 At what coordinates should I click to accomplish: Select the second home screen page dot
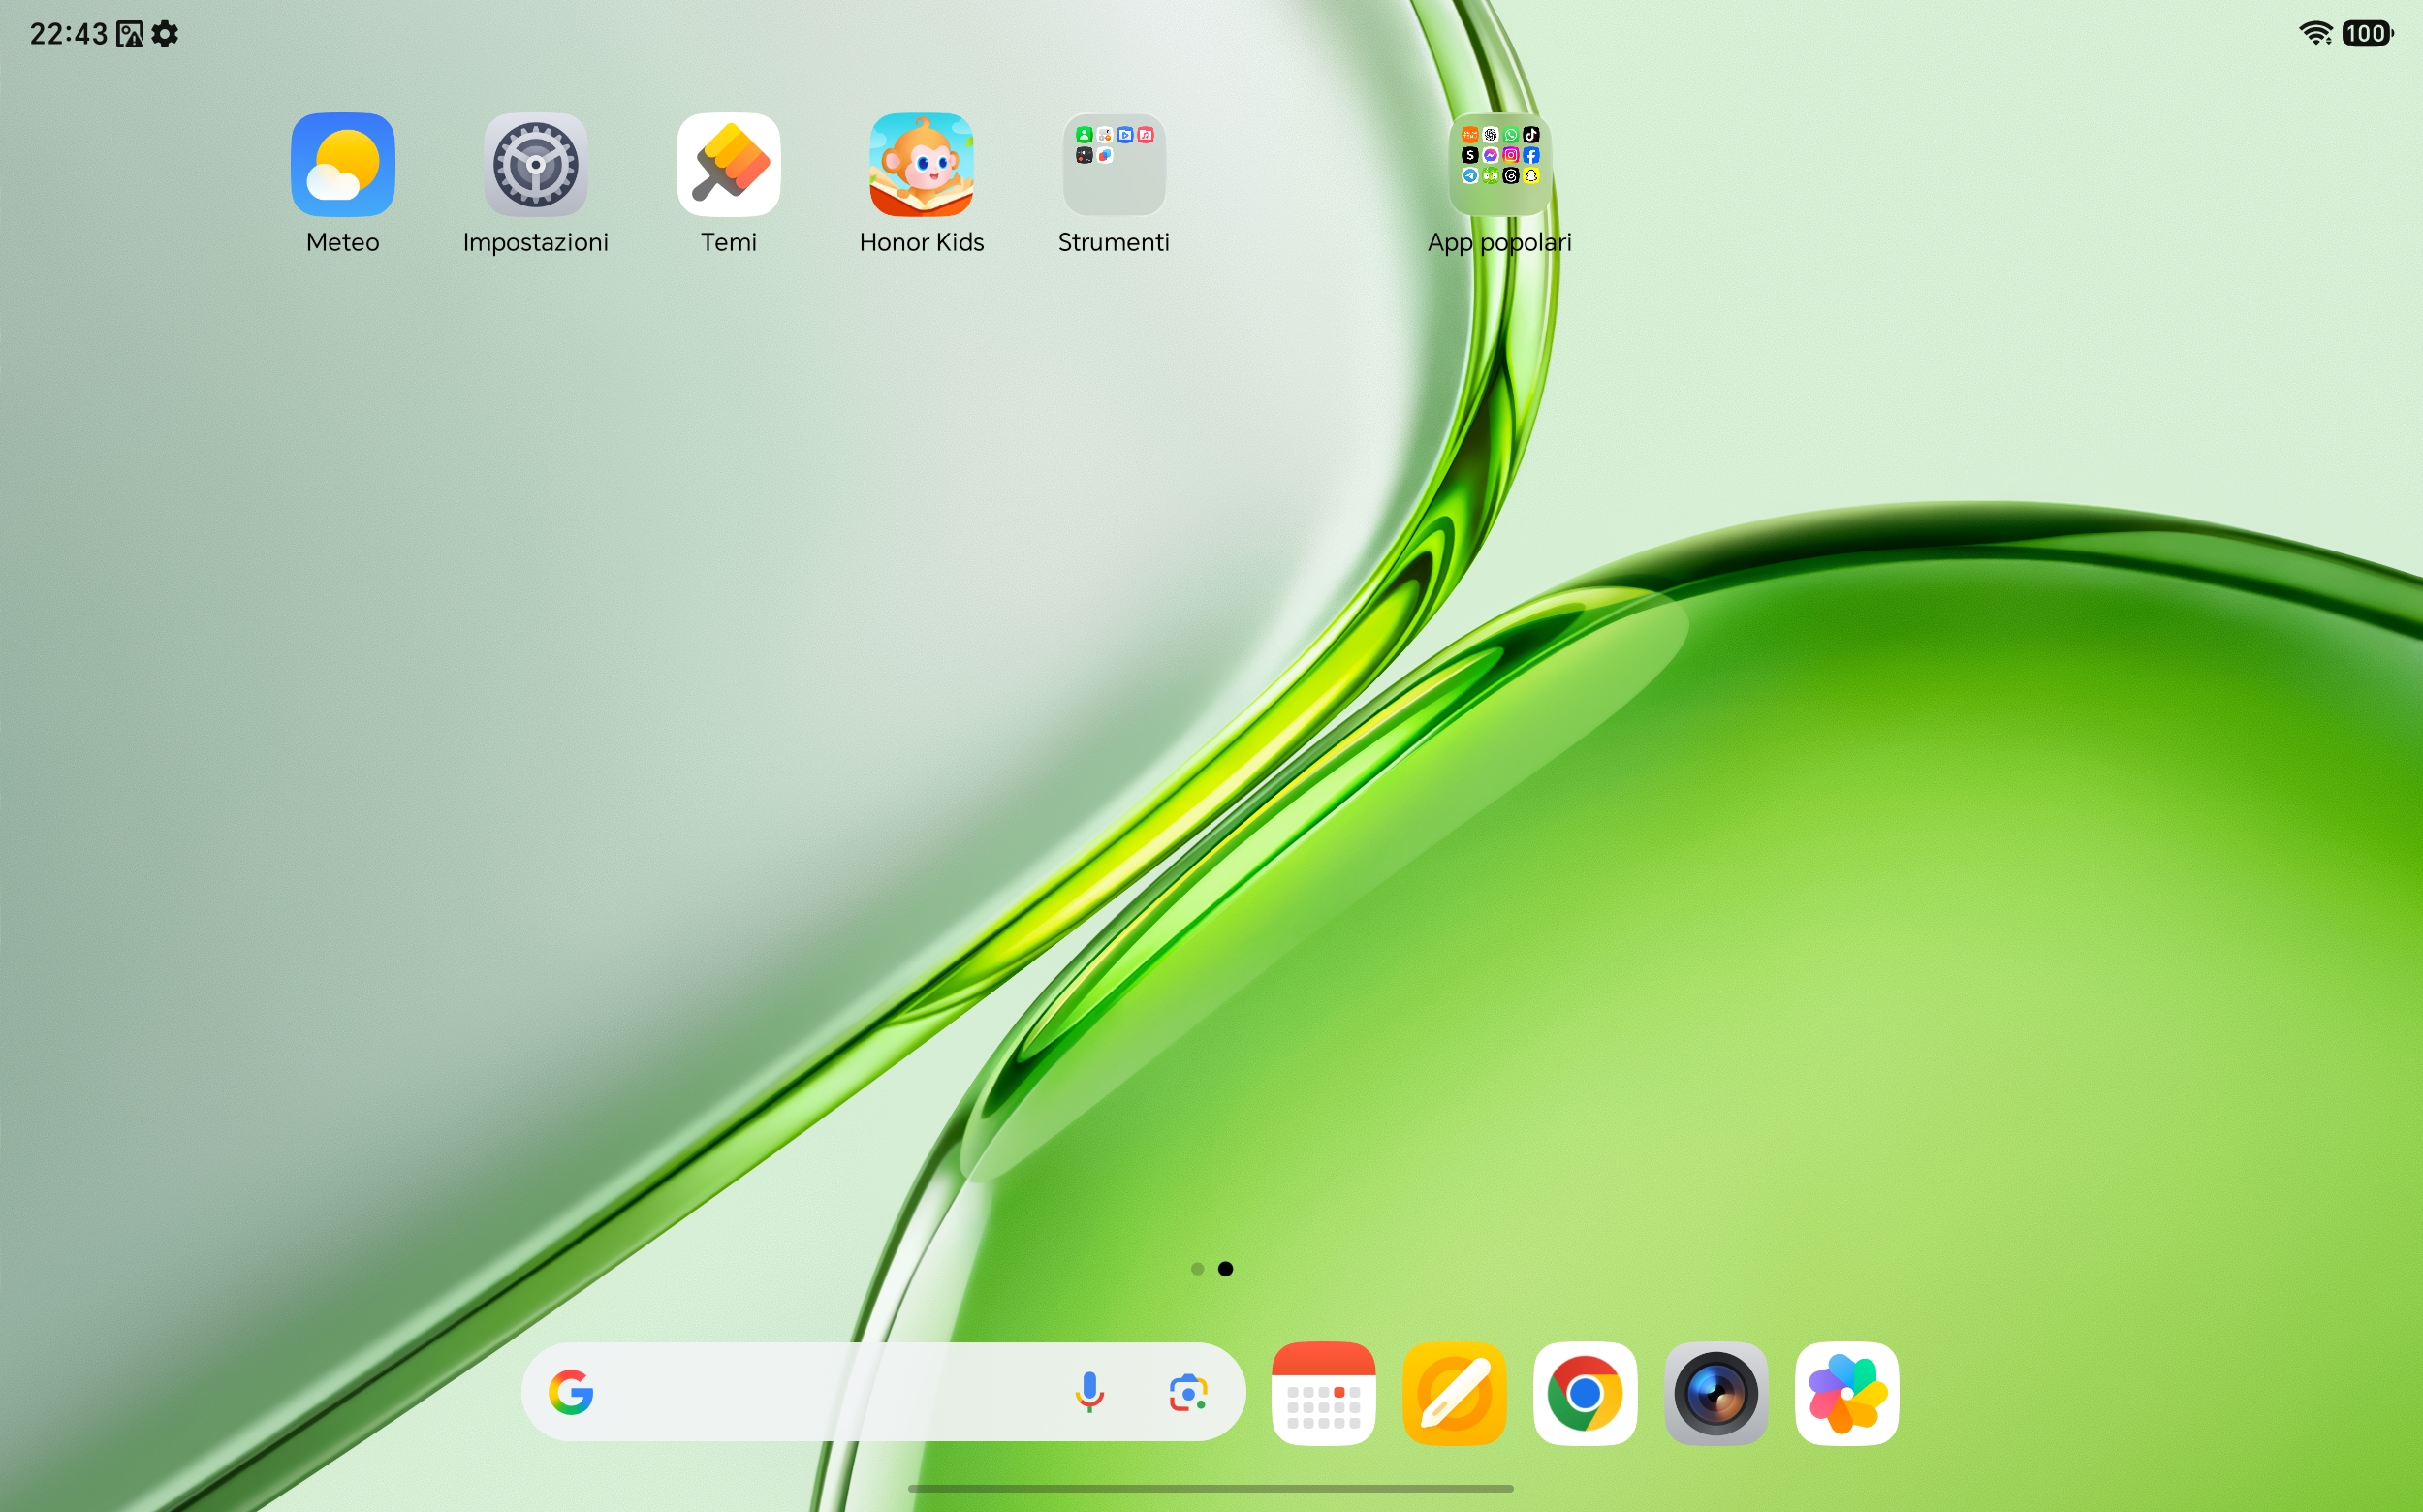tap(1225, 1269)
